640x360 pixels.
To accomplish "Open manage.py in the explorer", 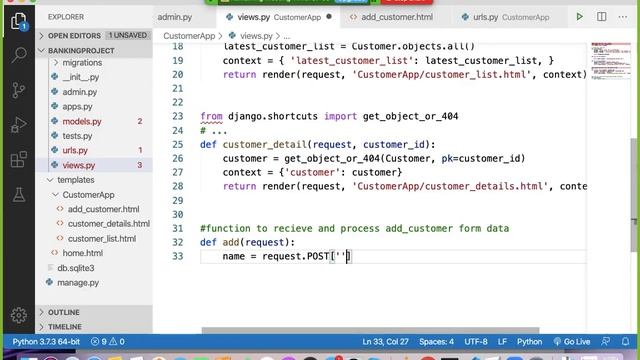I will click(78, 282).
